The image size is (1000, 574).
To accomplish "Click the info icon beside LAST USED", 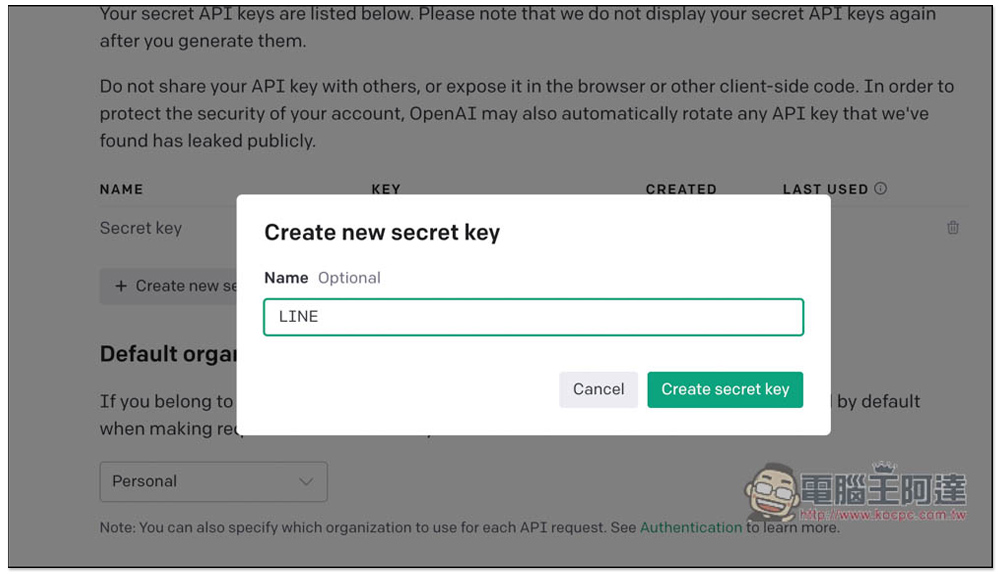I will [880, 188].
